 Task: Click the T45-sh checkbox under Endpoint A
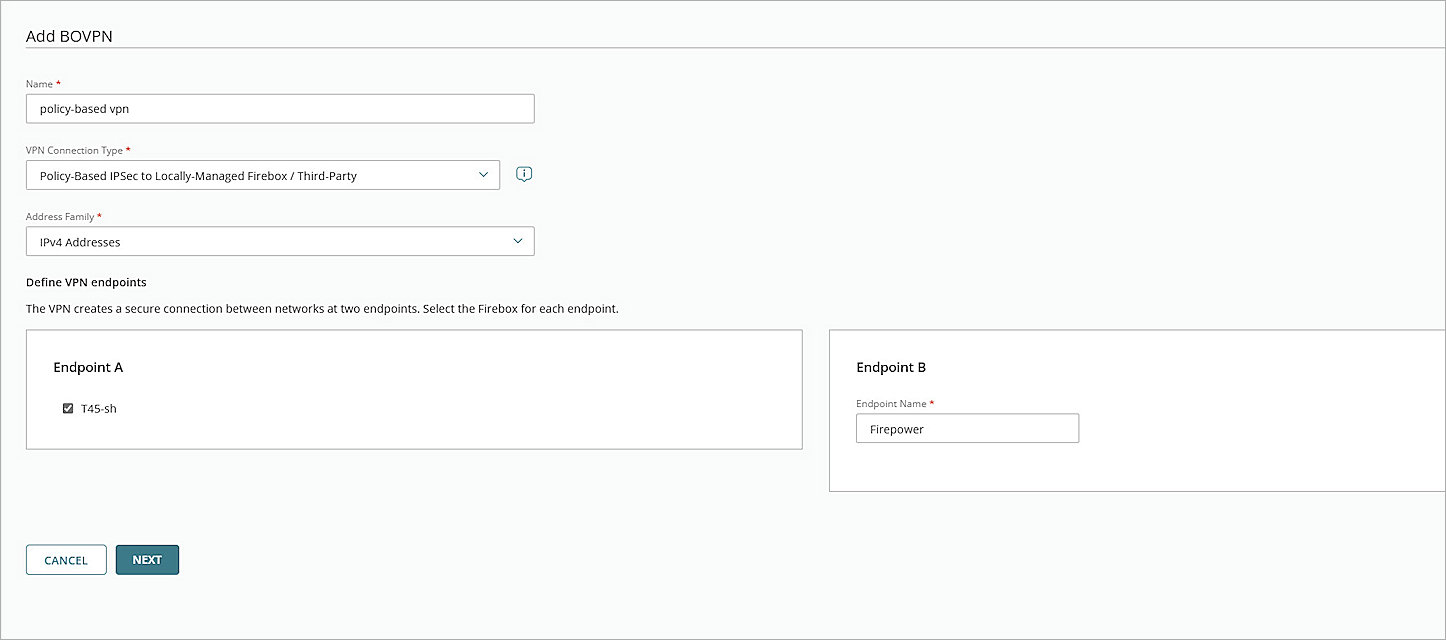pyautogui.click(x=67, y=408)
